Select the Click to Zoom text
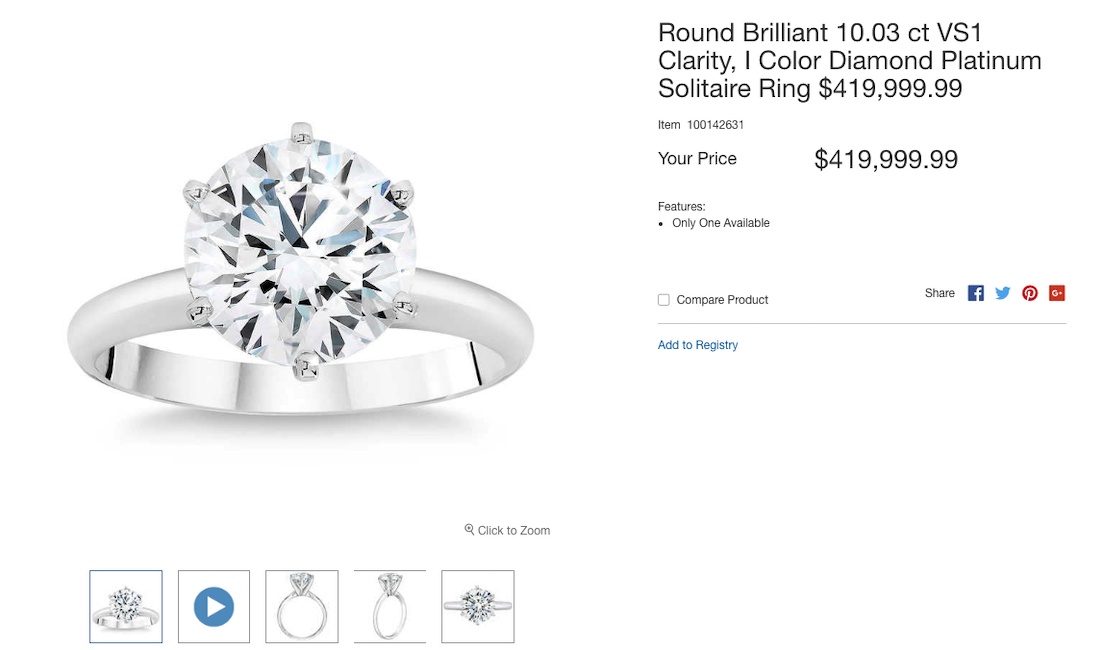 pyautogui.click(x=514, y=530)
